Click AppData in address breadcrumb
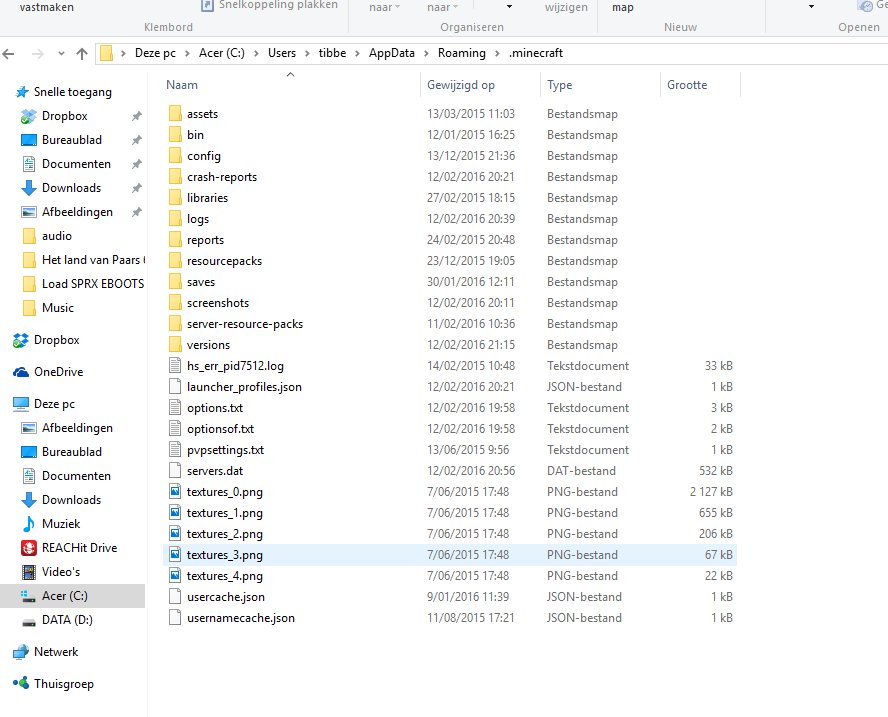This screenshot has height=717, width=888. click(x=391, y=53)
